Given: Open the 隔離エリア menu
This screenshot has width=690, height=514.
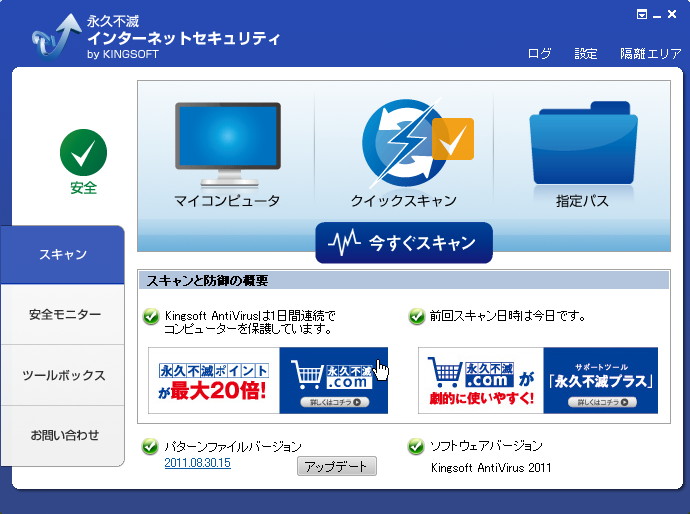Looking at the screenshot, I should (x=650, y=54).
